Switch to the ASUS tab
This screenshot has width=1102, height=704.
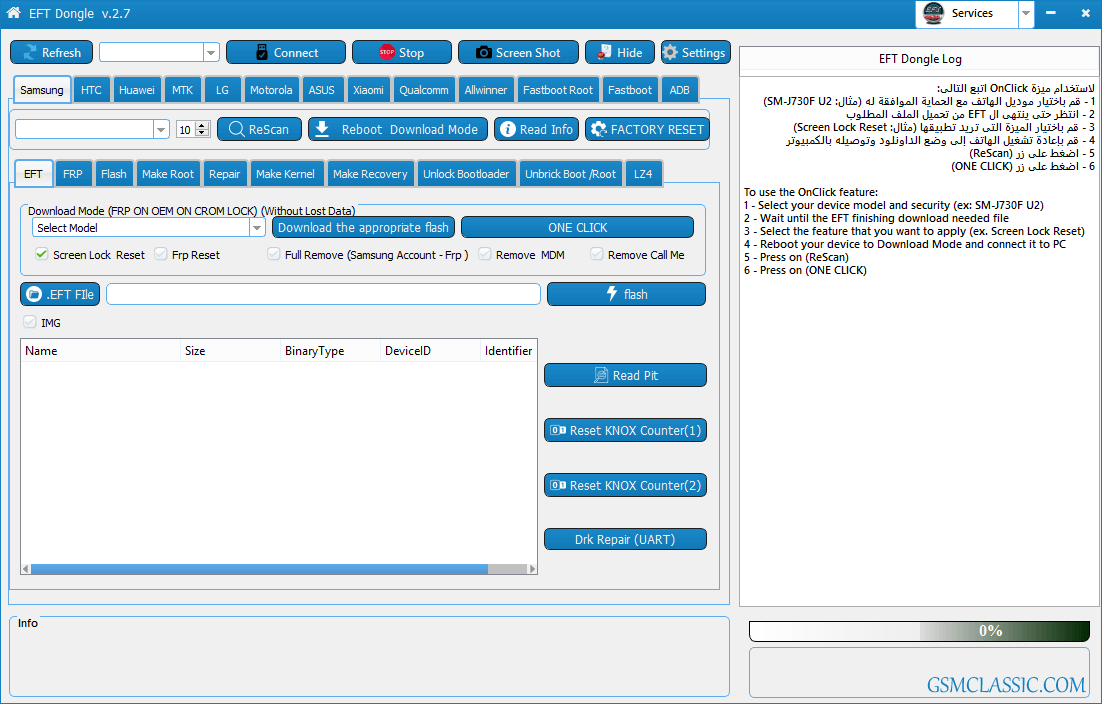point(322,90)
